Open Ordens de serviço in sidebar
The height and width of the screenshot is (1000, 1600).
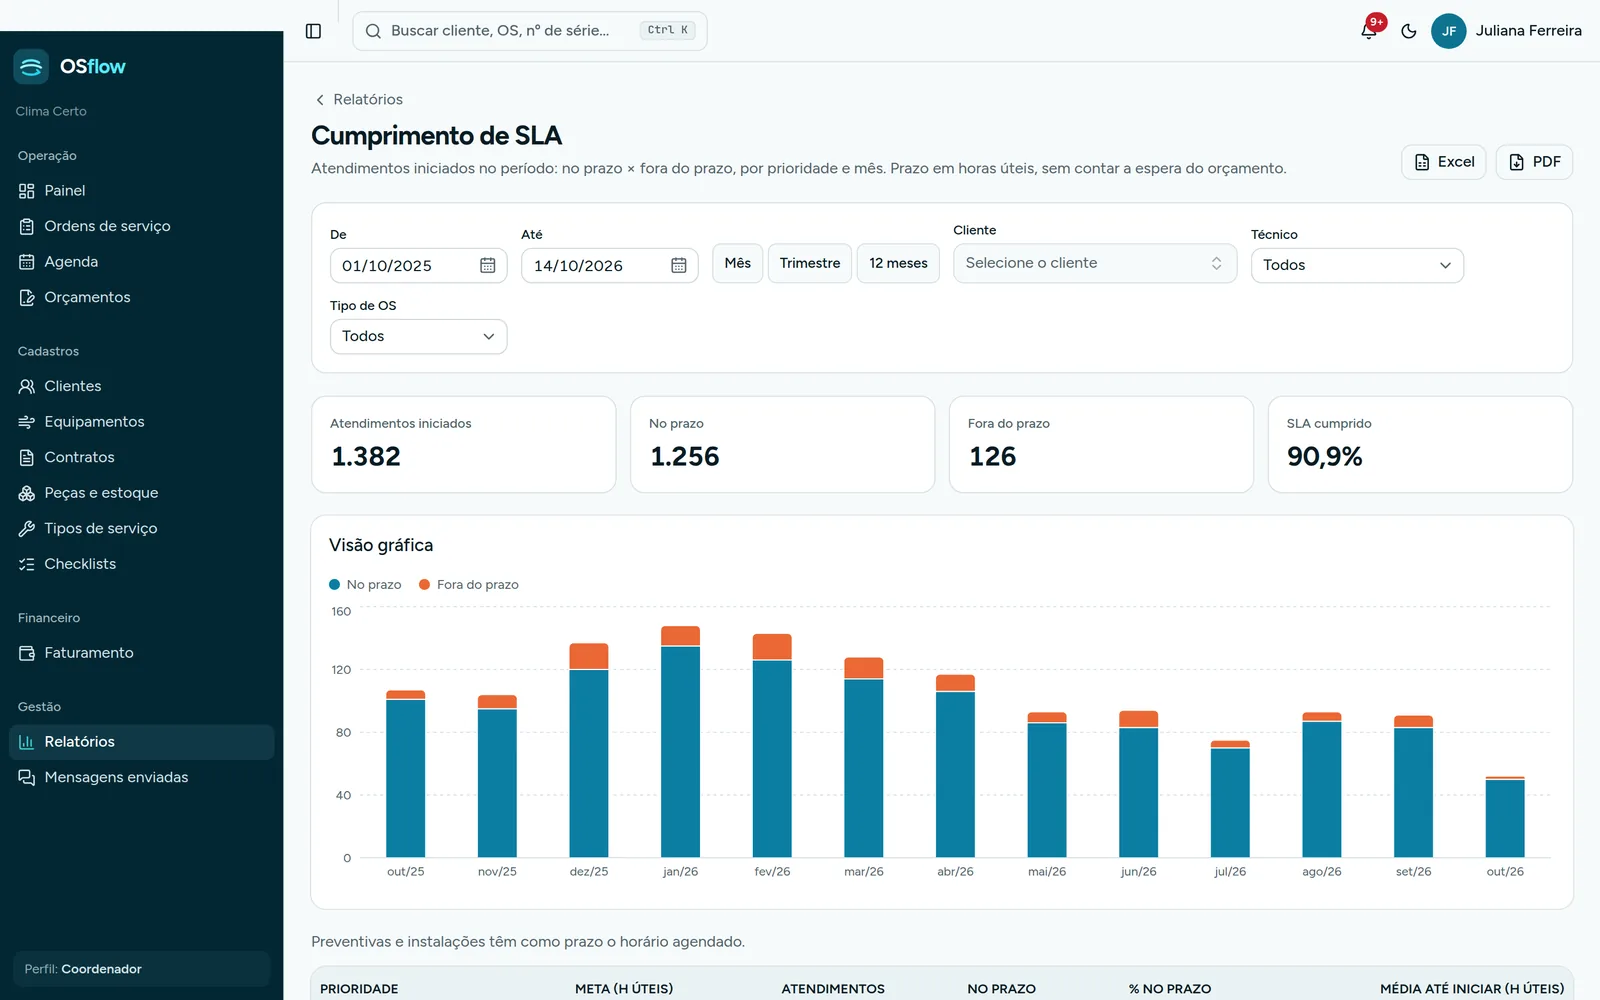(x=142, y=226)
